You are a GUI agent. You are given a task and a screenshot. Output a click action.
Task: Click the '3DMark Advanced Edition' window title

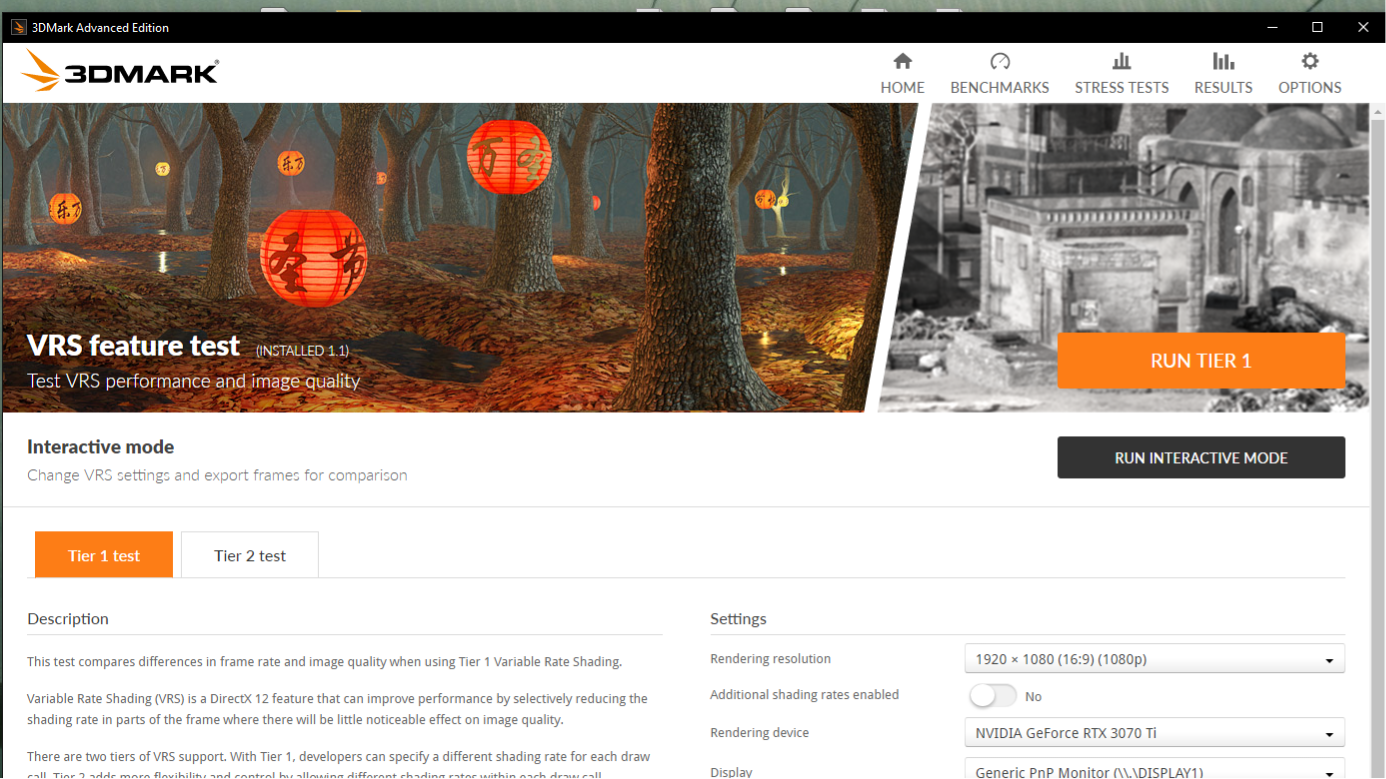(x=100, y=27)
